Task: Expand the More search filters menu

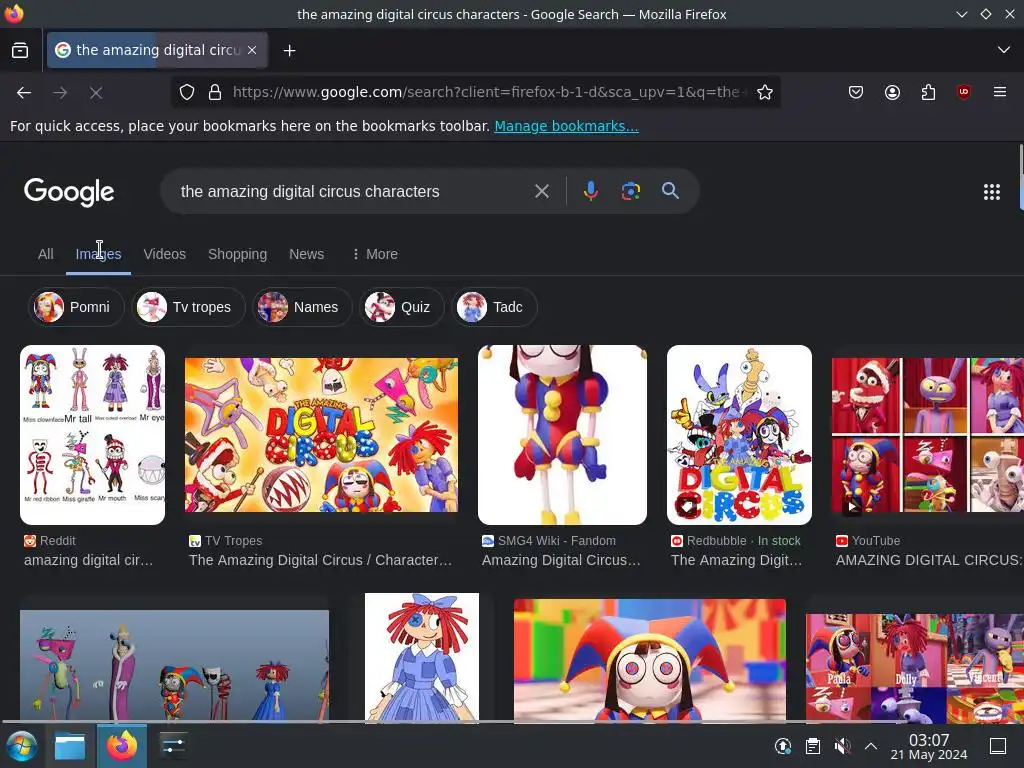Action: [375, 254]
